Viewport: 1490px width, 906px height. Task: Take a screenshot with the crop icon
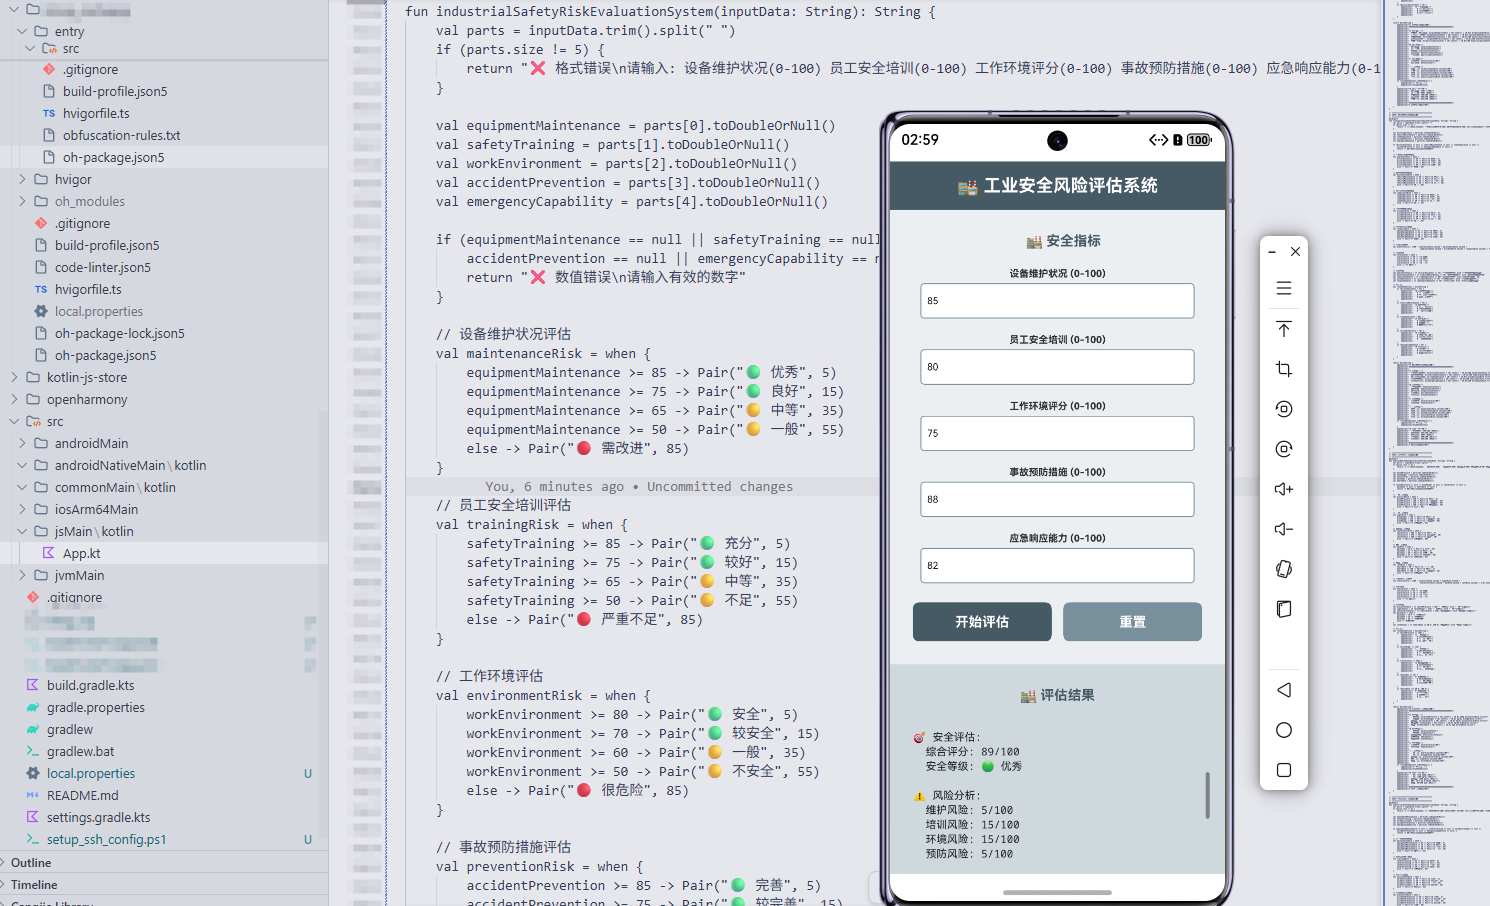1284,368
